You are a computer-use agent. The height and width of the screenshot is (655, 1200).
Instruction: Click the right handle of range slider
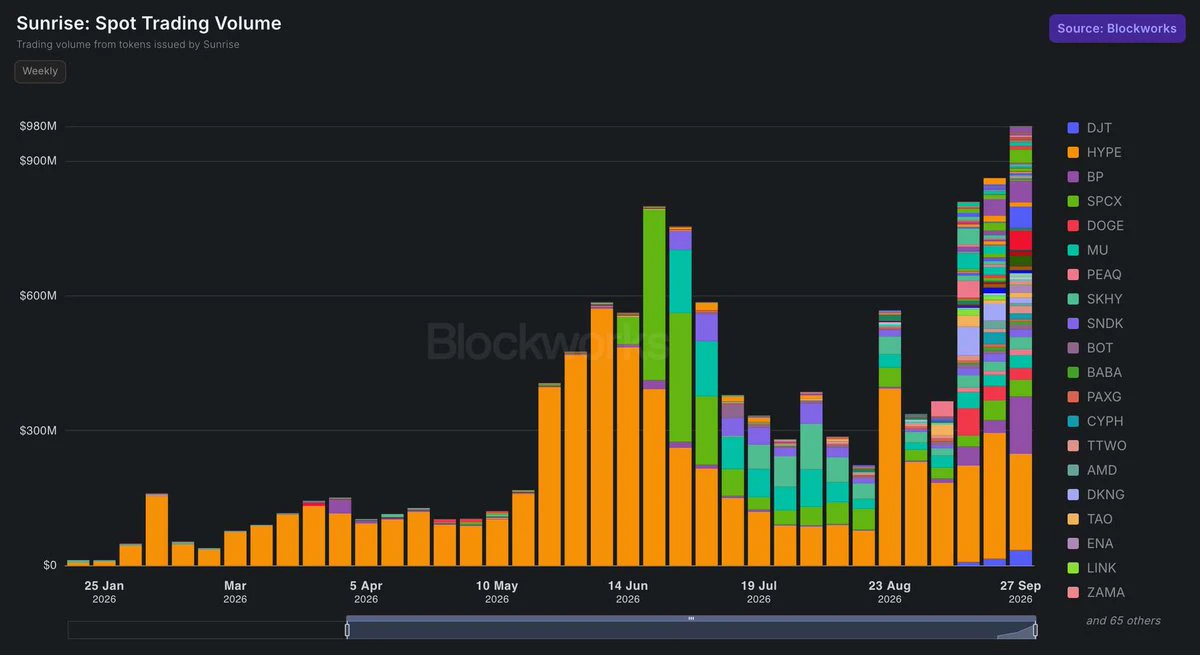point(1035,630)
